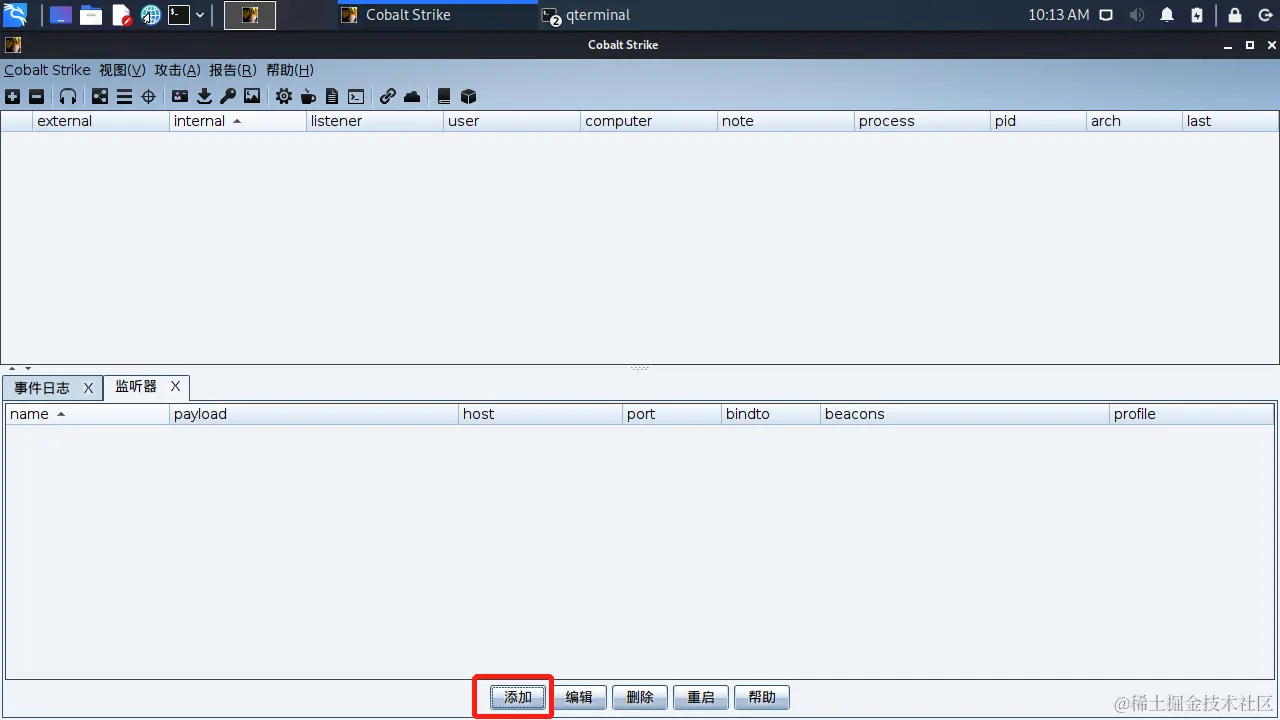The width and height of the screenshot is (1280, 720).
Task: Switch to session table list icon
Action: coord(124,97)
